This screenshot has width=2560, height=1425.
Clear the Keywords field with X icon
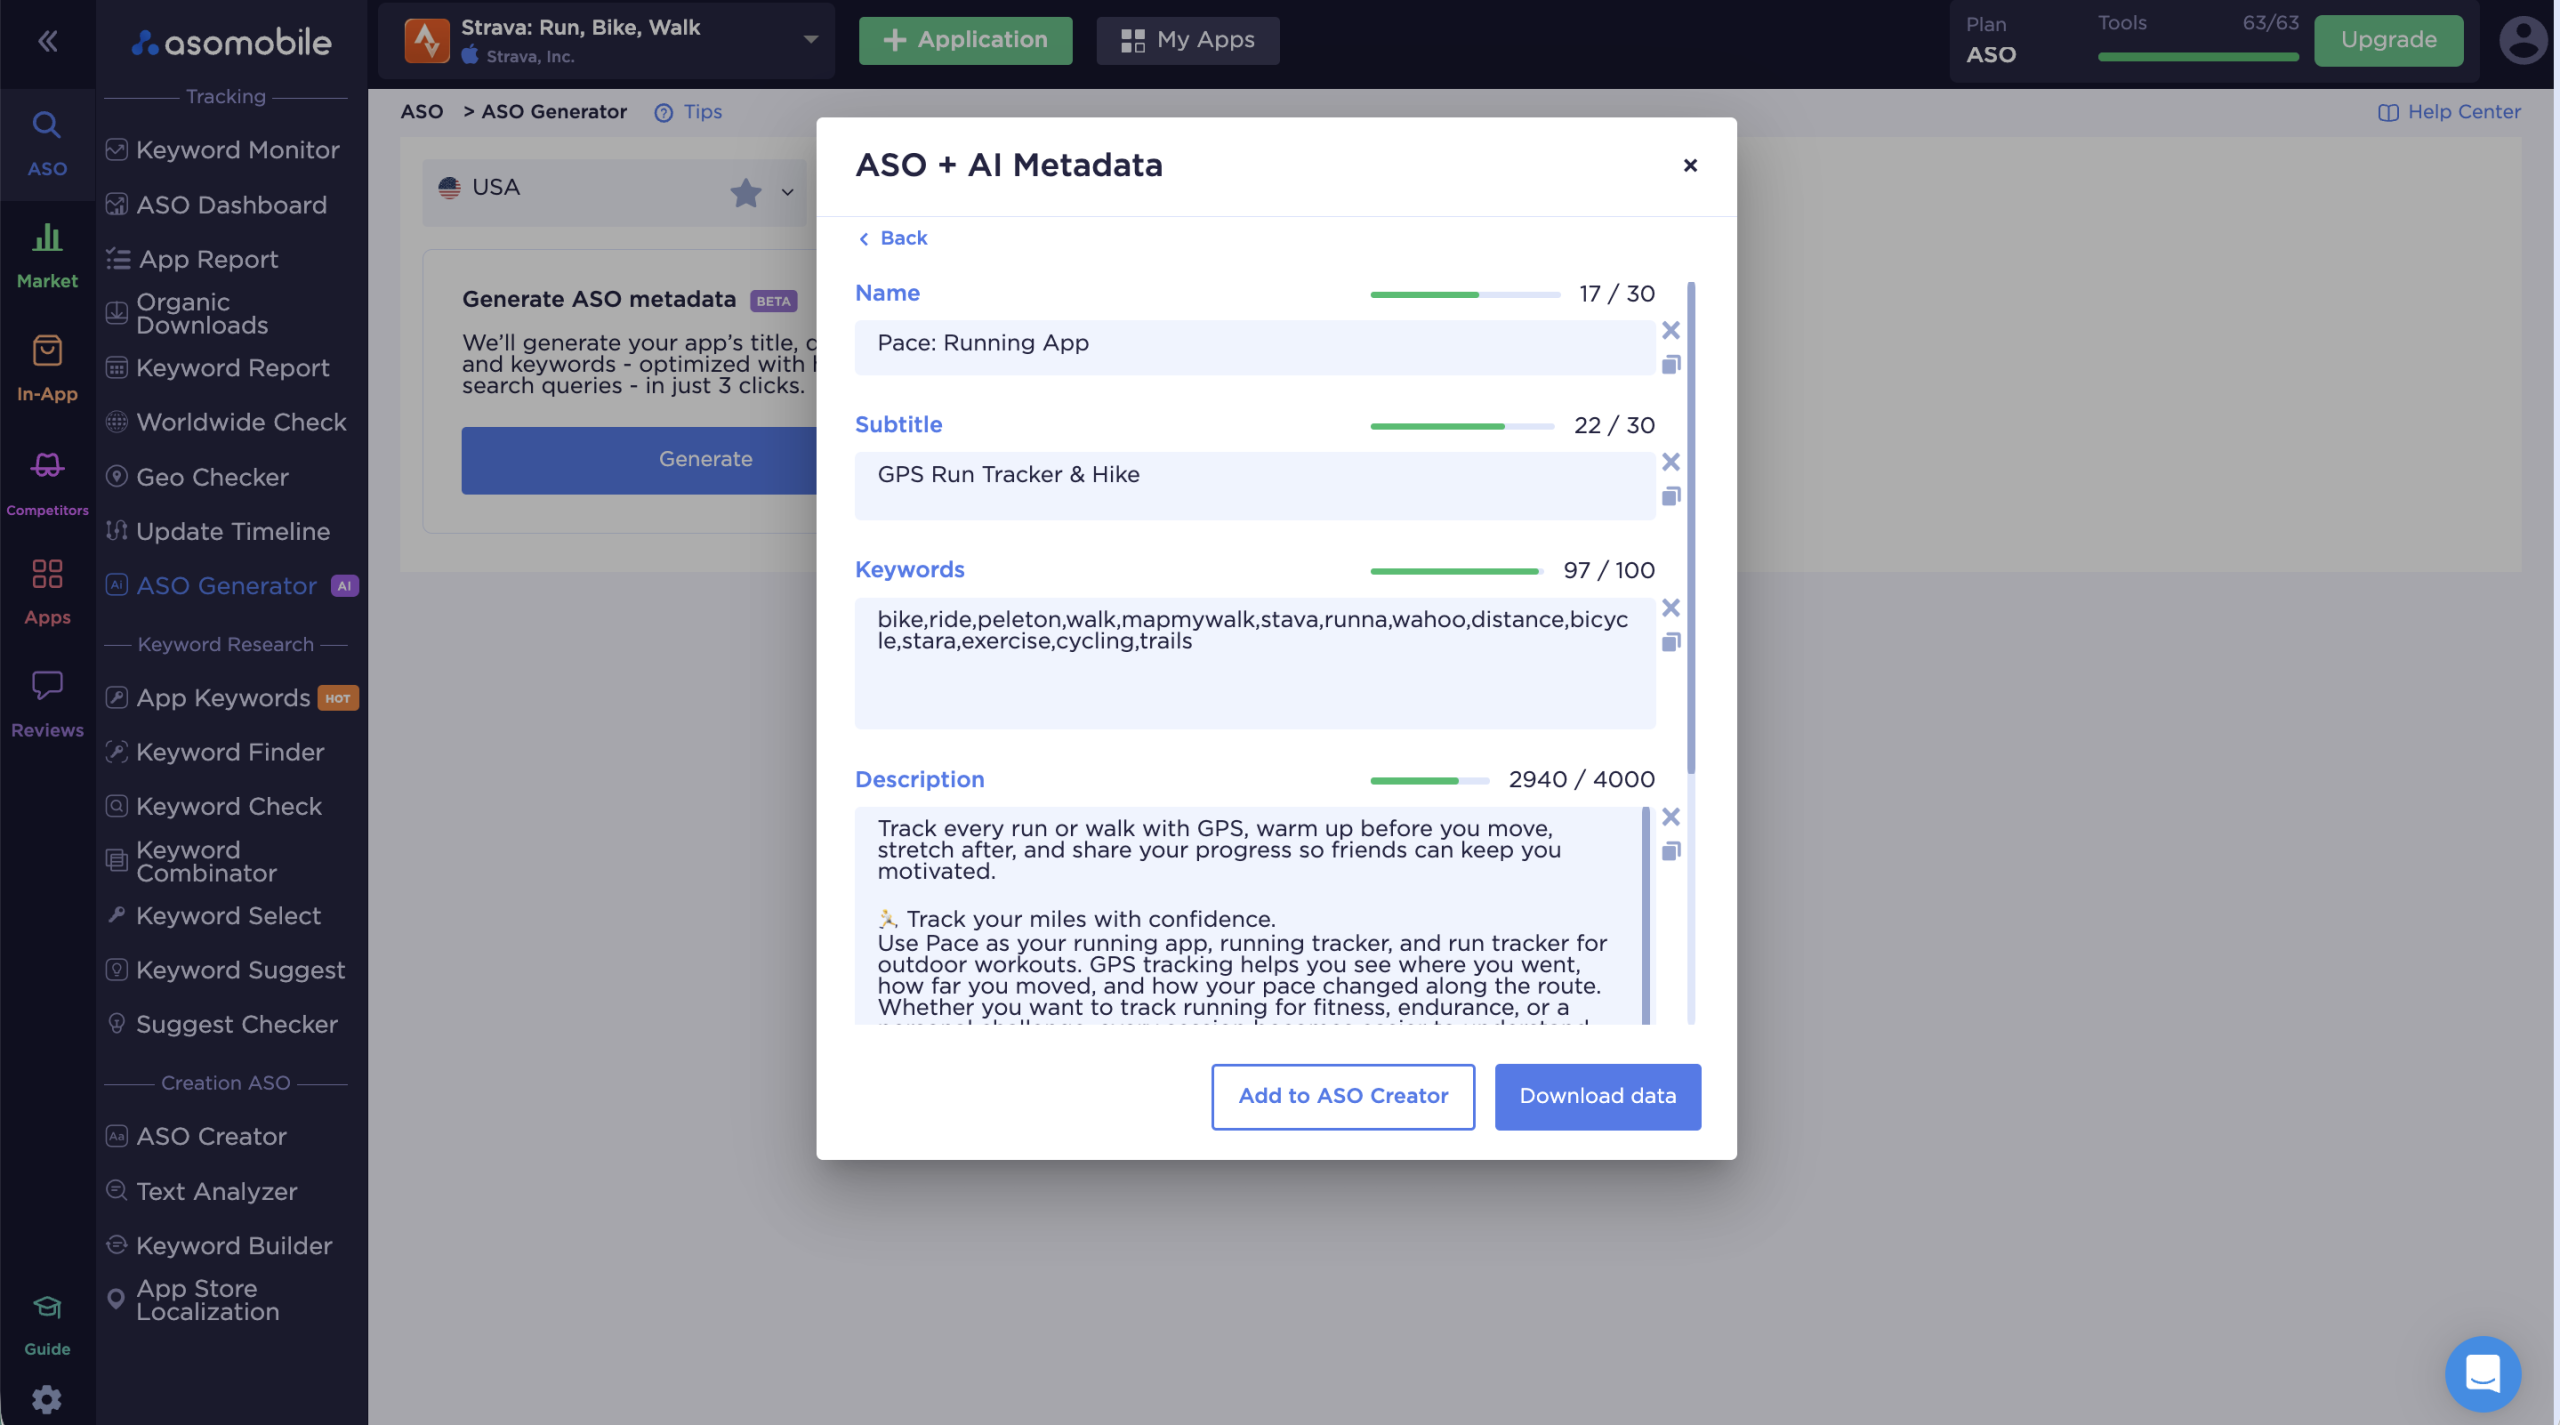tap(1670, 608)
